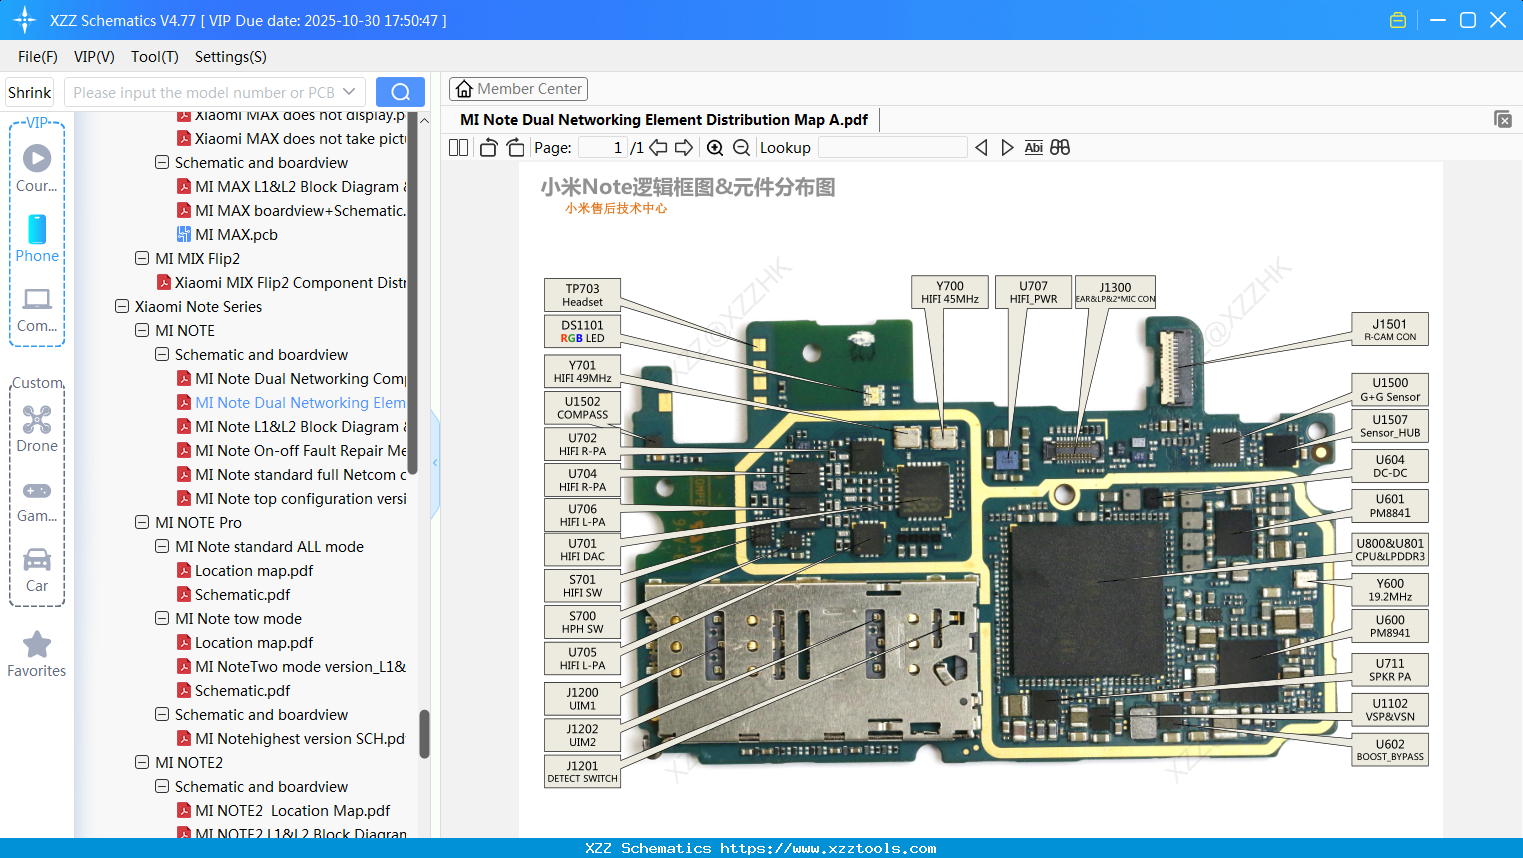
Task: Click the Member Center button
Action: [518, 89]
